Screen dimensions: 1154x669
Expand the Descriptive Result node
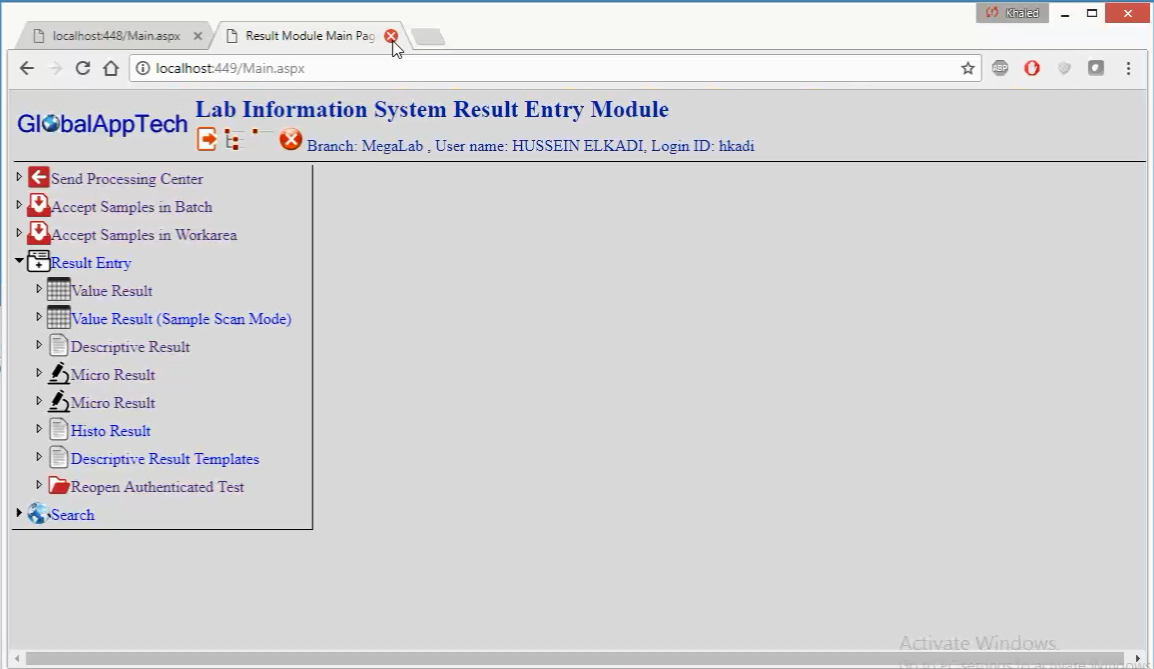[39, 345]
